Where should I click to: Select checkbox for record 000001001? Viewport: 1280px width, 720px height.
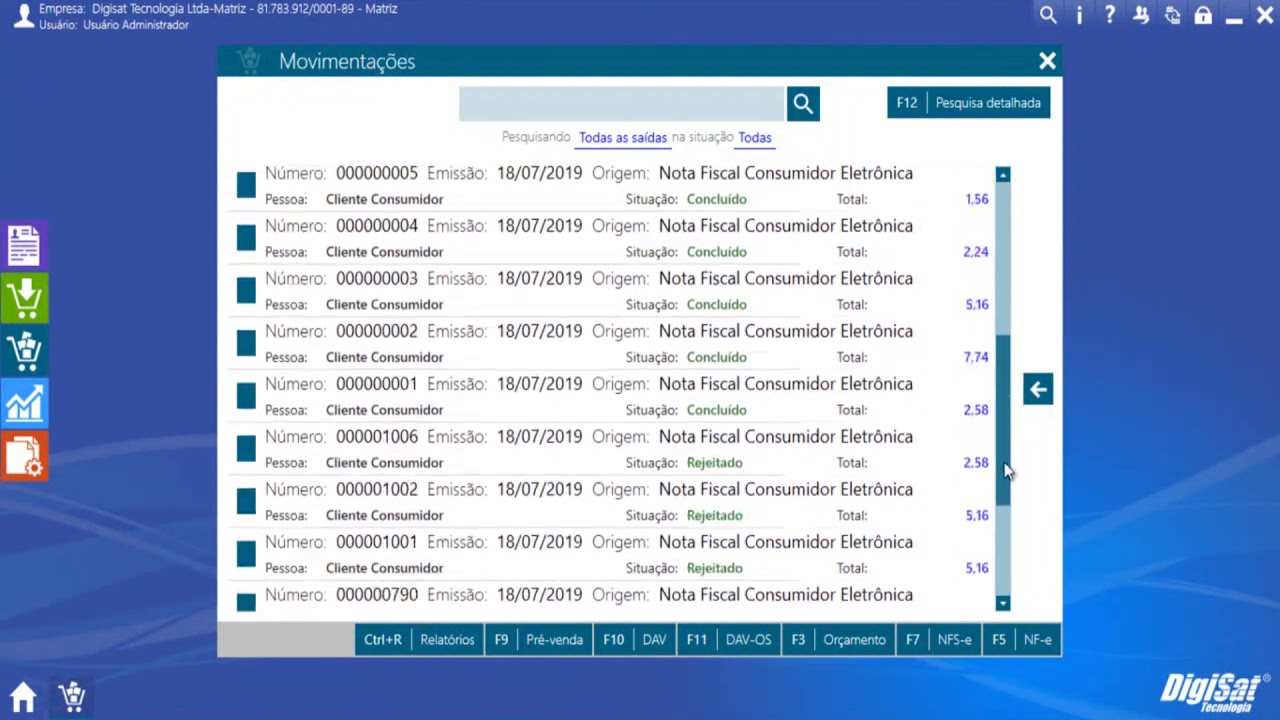click(246, 554)
